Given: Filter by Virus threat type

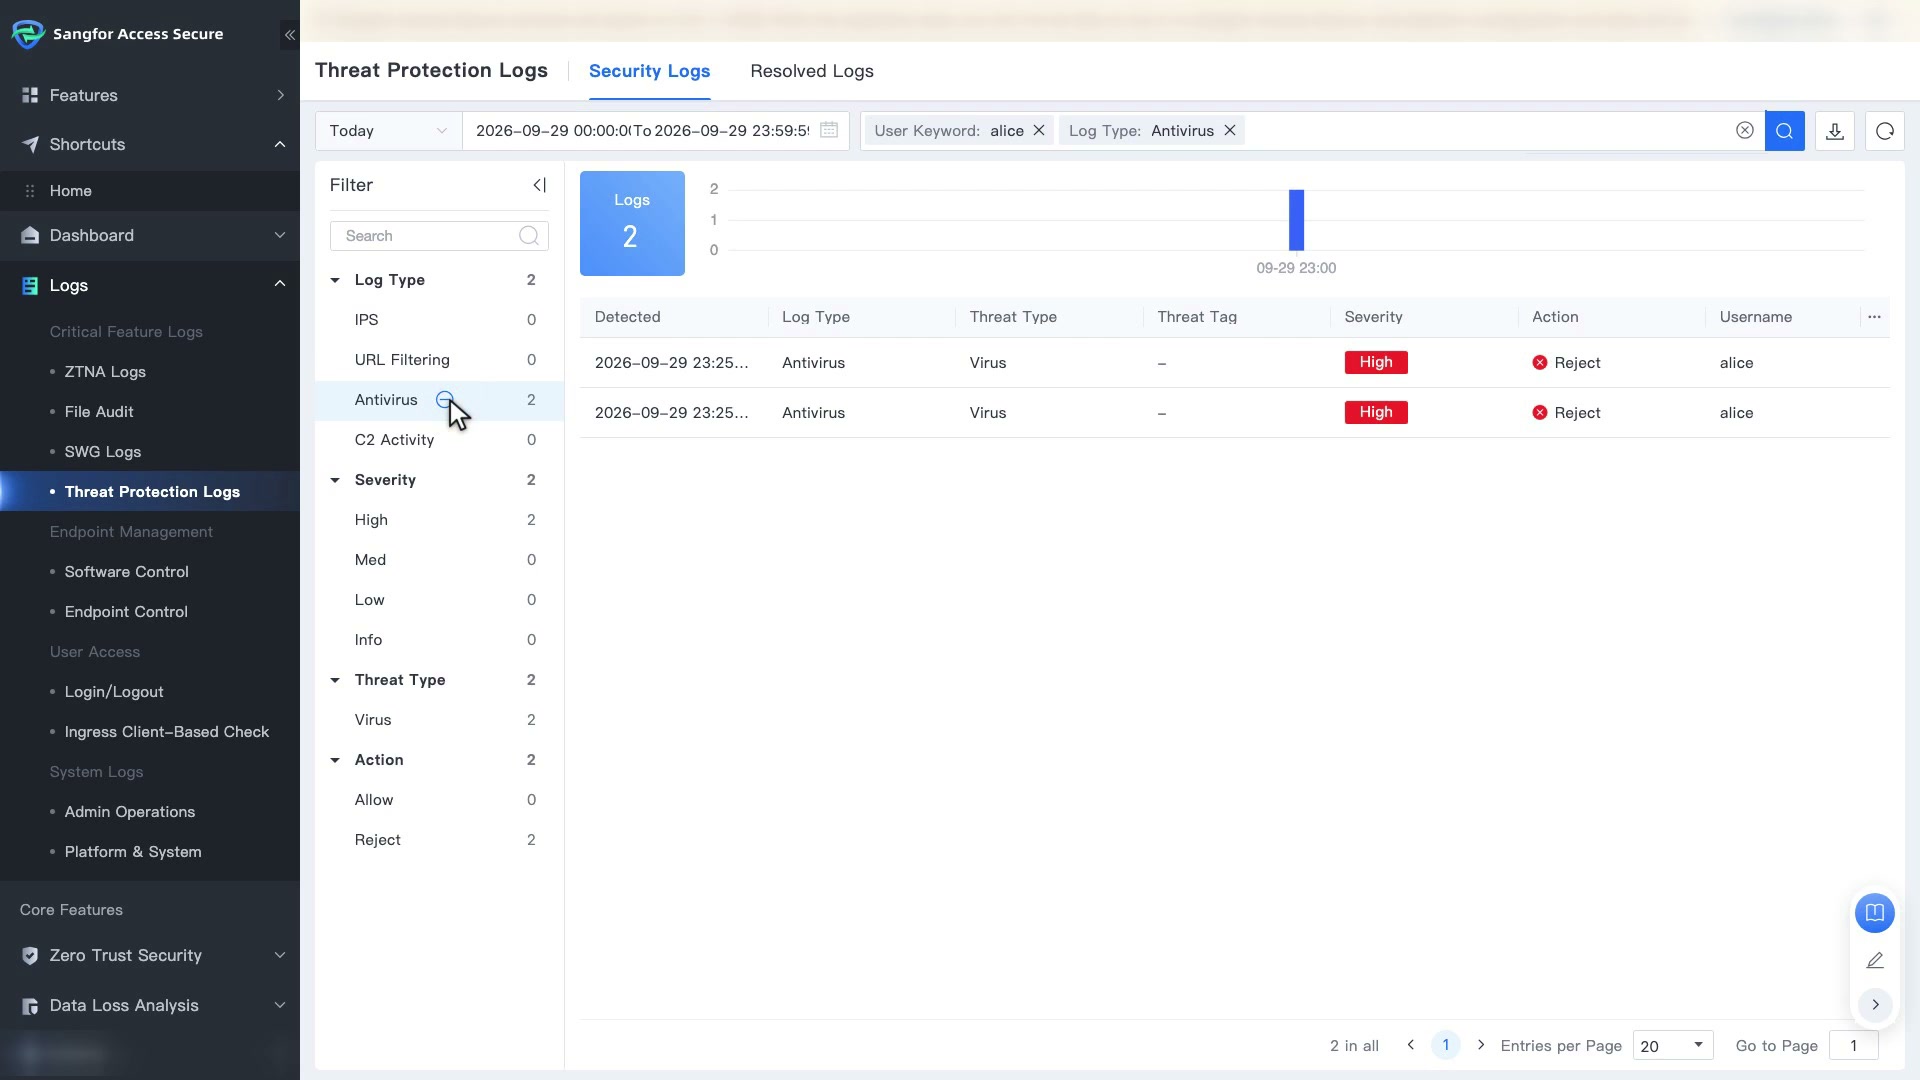Looking at the screenshot, I should 373,720.
